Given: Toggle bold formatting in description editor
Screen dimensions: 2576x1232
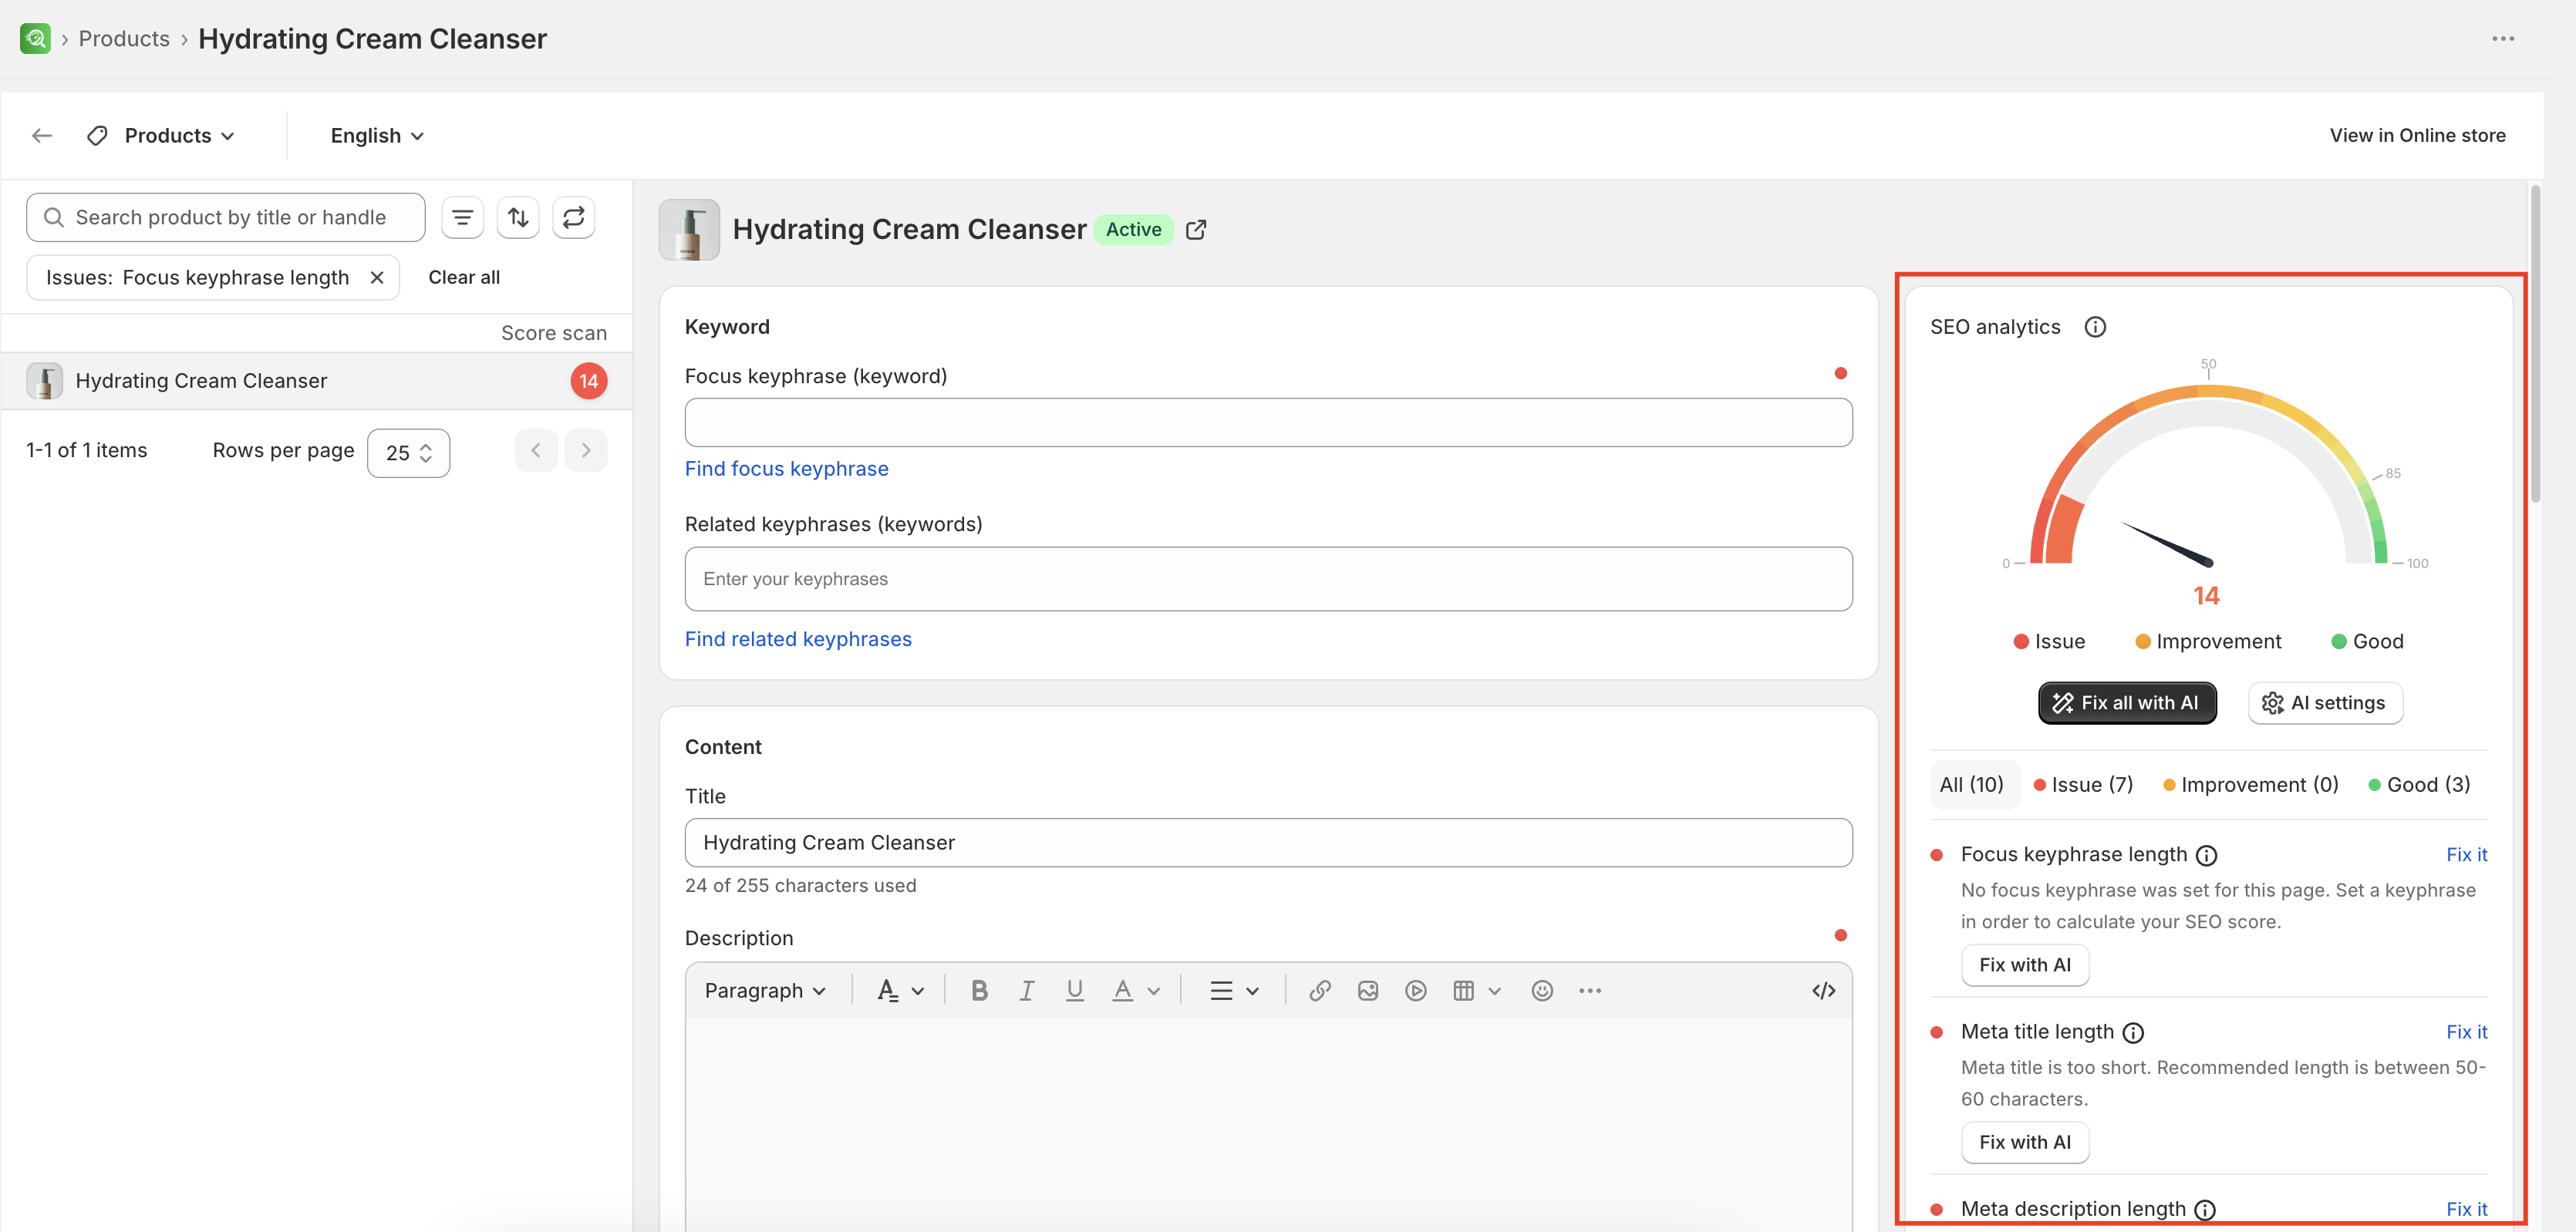Looking at the screenshot, I should click(979, 990).
